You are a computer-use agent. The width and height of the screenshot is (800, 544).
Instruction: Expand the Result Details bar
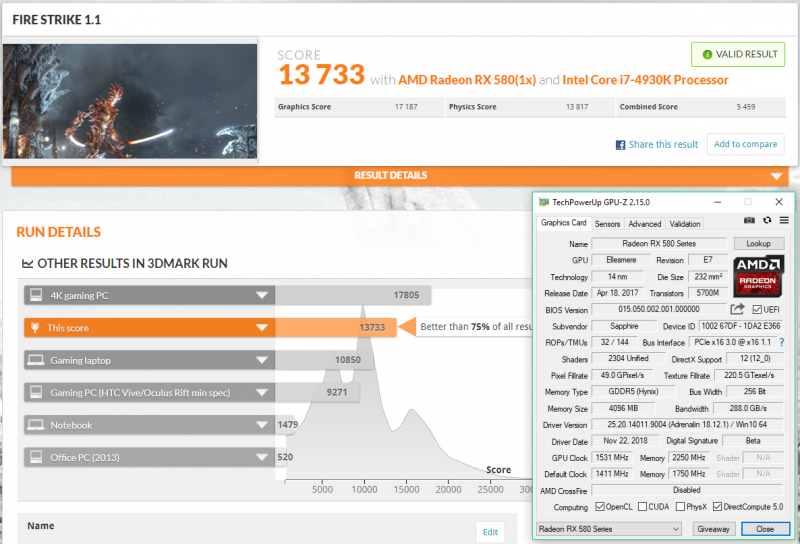[777, 176]
